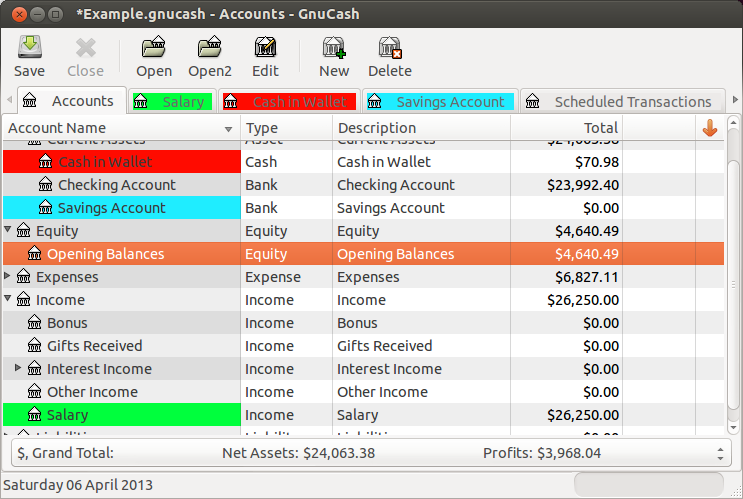This screenshot has width=743, height=499.
Task: Switch to the red Cash in Wallet tab
Action: tap(290, 101)
